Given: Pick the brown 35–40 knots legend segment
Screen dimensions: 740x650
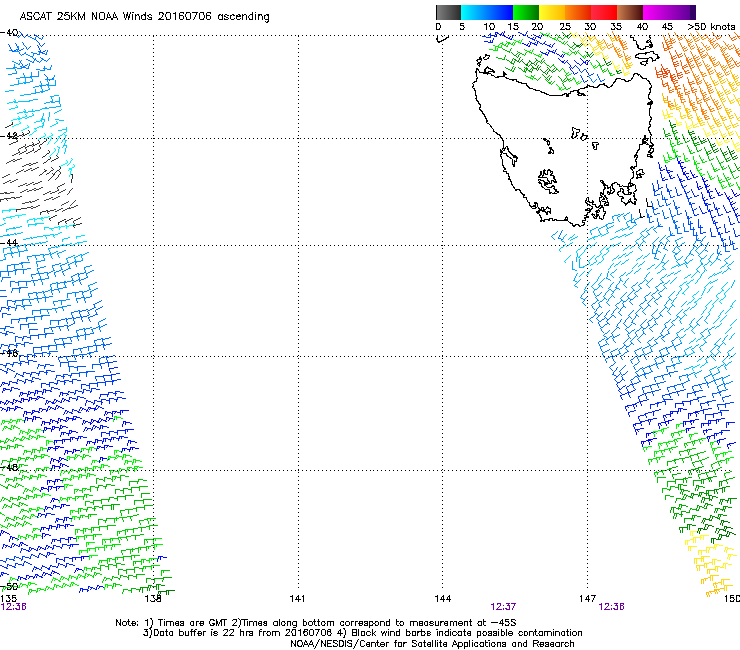Looking at the screenshot, I should [630, 12].
